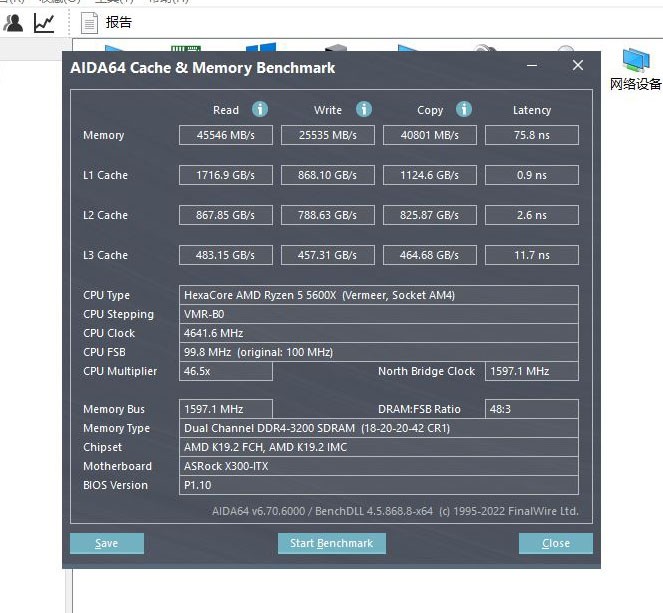Minimize the AIDA64 benchmark window
Image resolution: width=663 pixels, height=613 pixels.
coord(532,66)
